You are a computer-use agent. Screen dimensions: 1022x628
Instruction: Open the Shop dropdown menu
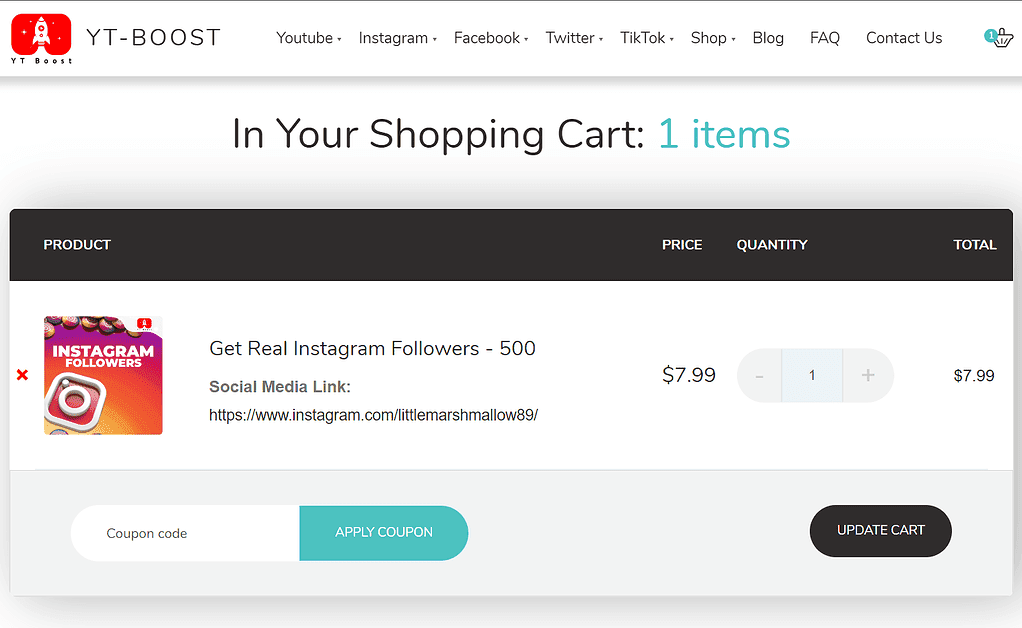click(708, 38)
